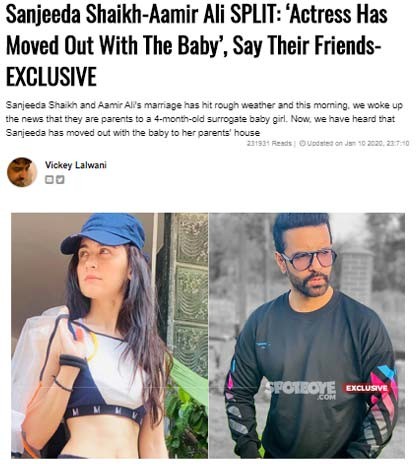Viewport: 418px width, 464px height.
Task: Click the 'Moved Out With The Baby' headline line
Action: coord(116,46)
